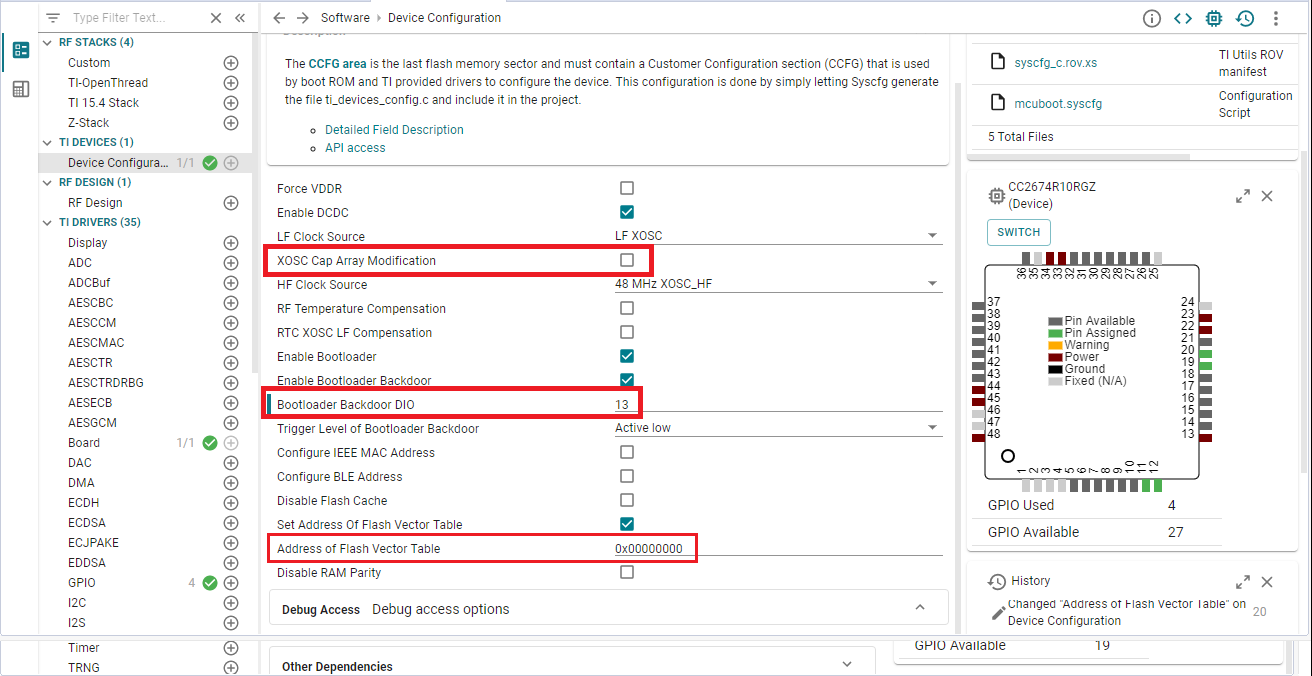
Task: Open the three-dot more options menu
Action: [x=1276, y=18]
